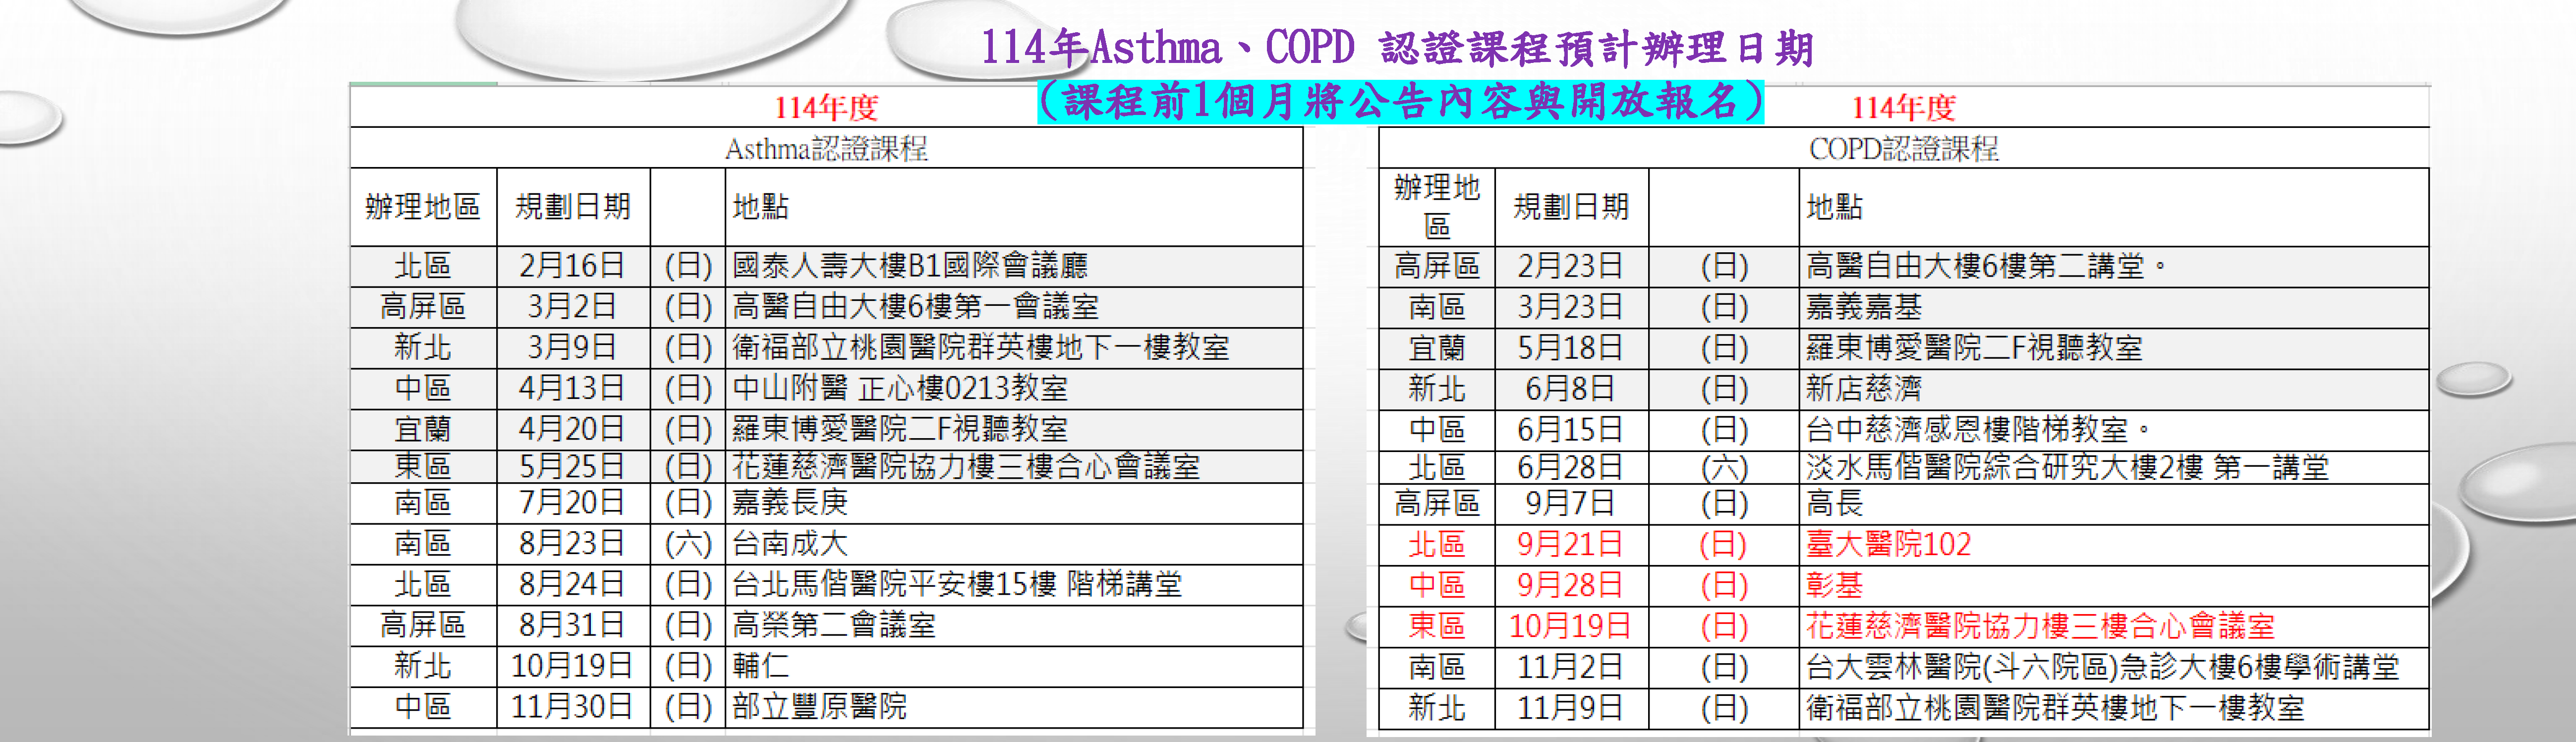Click COPD date cell '11月2日'
This screenshot has width=2576, height=742.
(1570, 667)
